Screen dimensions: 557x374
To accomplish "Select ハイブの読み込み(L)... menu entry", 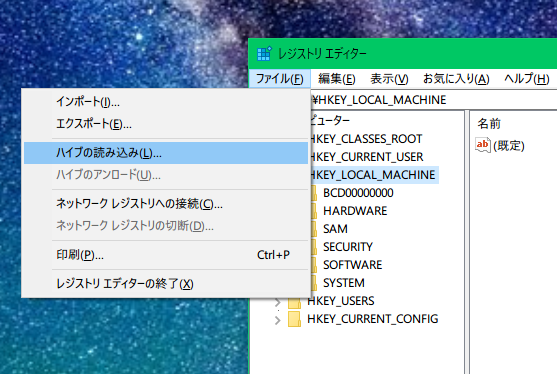I will [166, 153].
